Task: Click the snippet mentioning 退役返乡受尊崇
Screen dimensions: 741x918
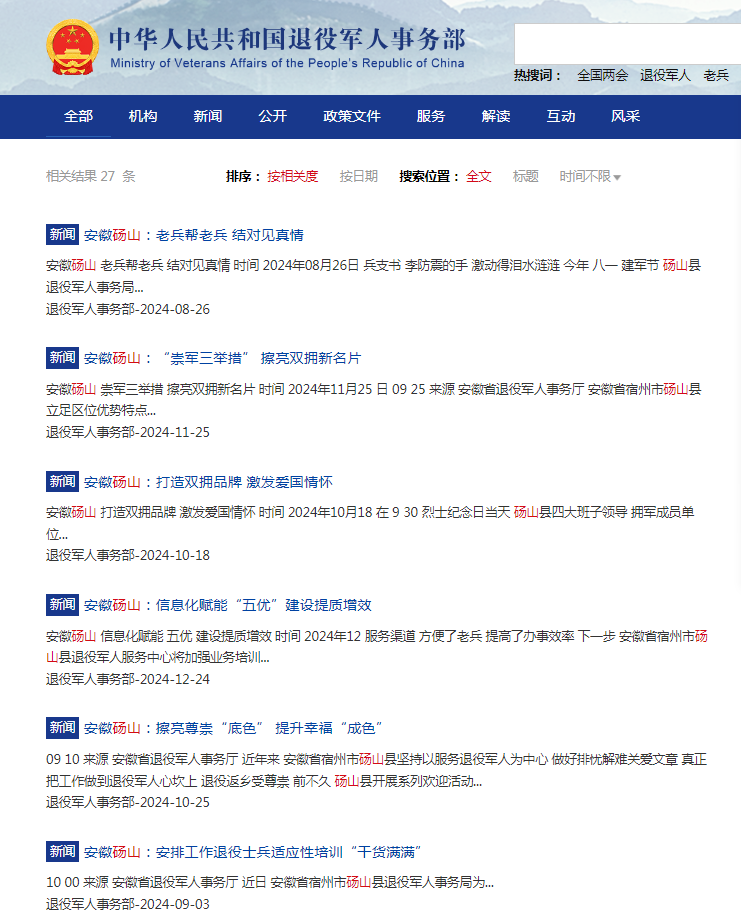Action: point(376,770)
